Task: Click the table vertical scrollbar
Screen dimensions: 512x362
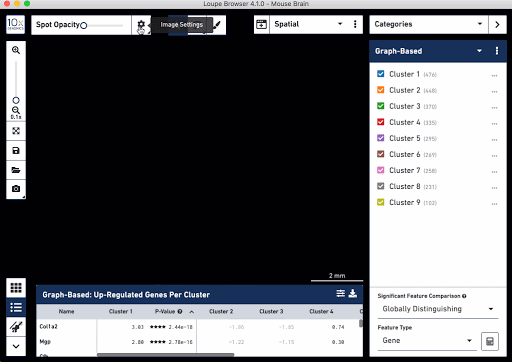Action: click(x=361, y=323)
